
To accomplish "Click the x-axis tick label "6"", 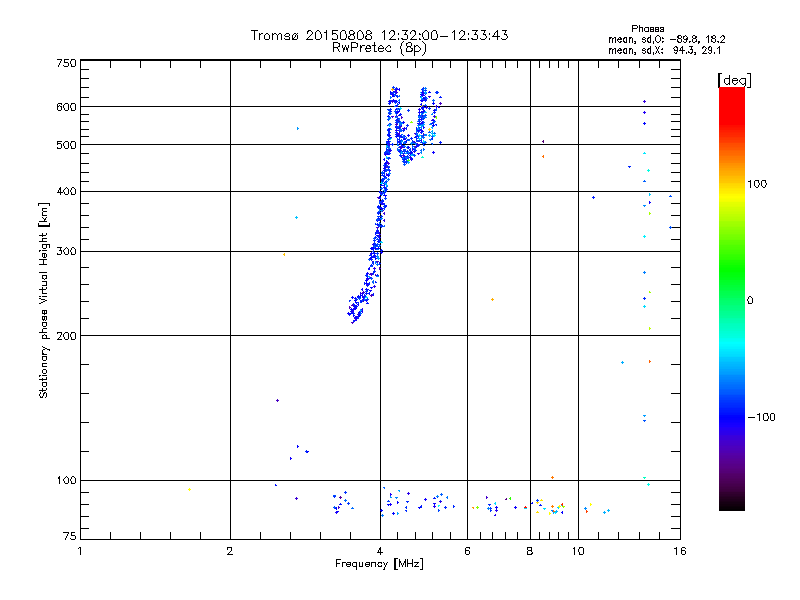I will [467, 551].
